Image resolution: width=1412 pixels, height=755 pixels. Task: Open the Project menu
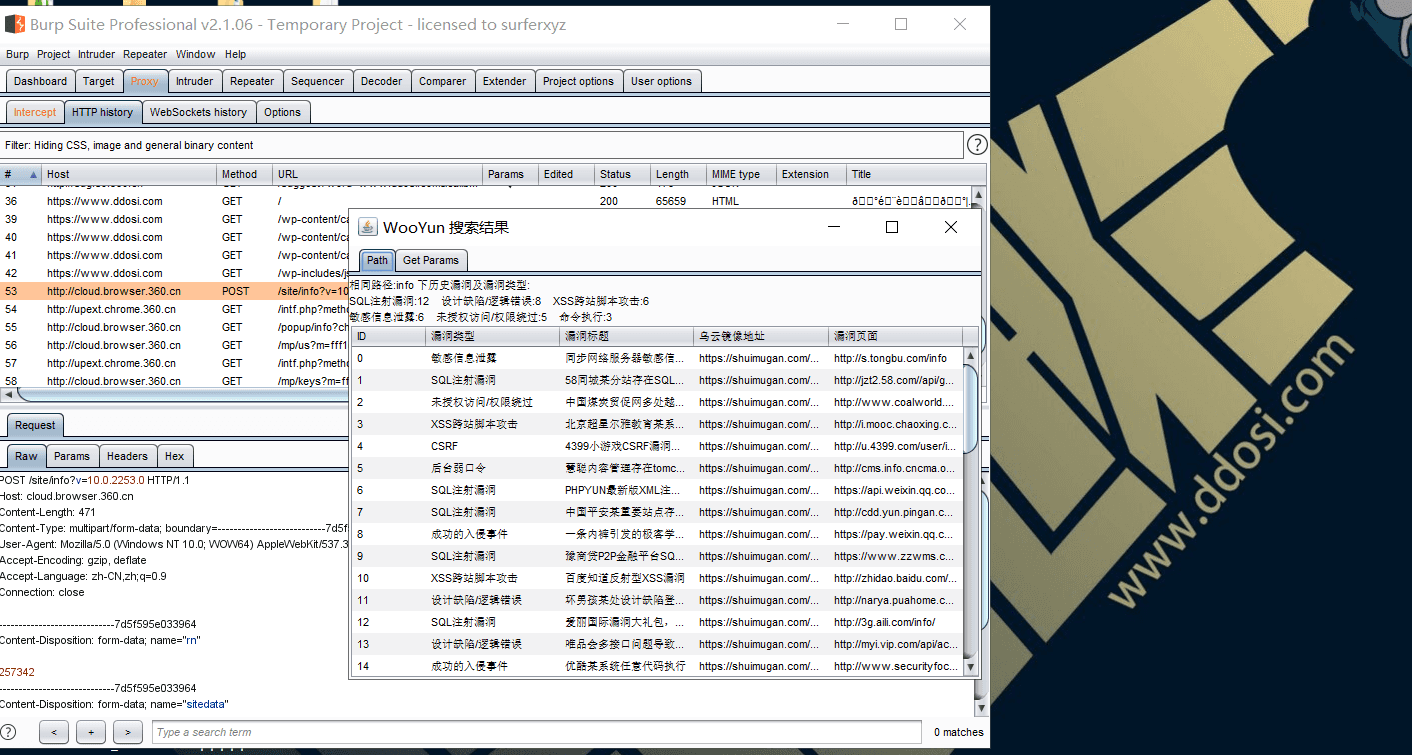tap(54, 54)
